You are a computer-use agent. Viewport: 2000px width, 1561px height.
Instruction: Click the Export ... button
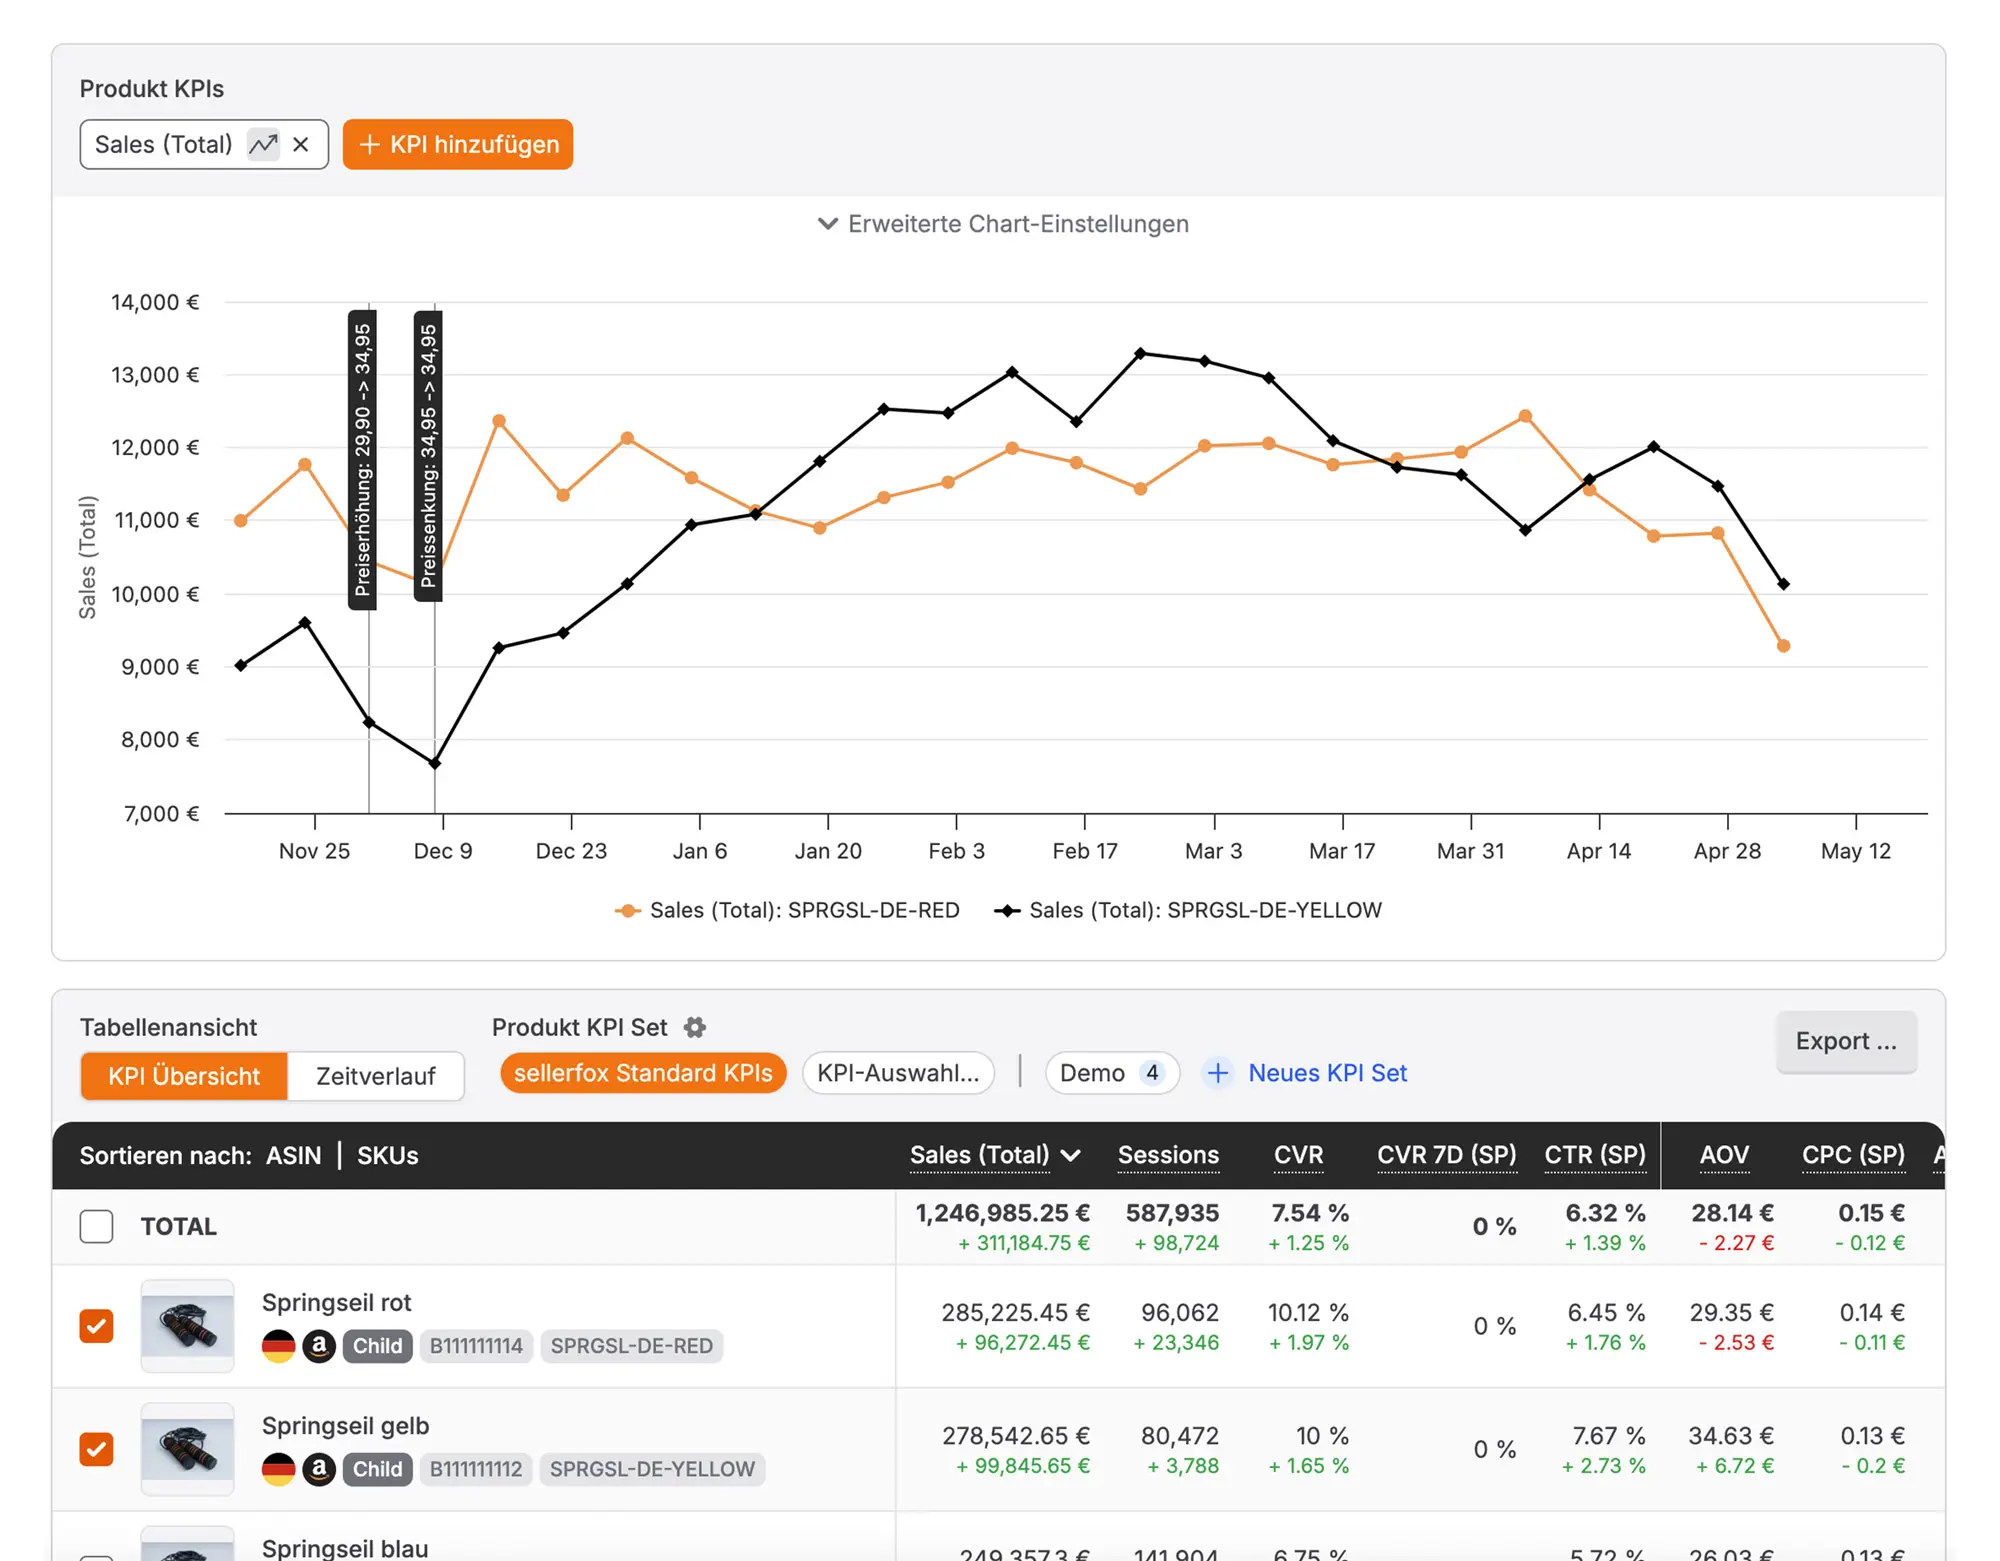(1845, 1041)
